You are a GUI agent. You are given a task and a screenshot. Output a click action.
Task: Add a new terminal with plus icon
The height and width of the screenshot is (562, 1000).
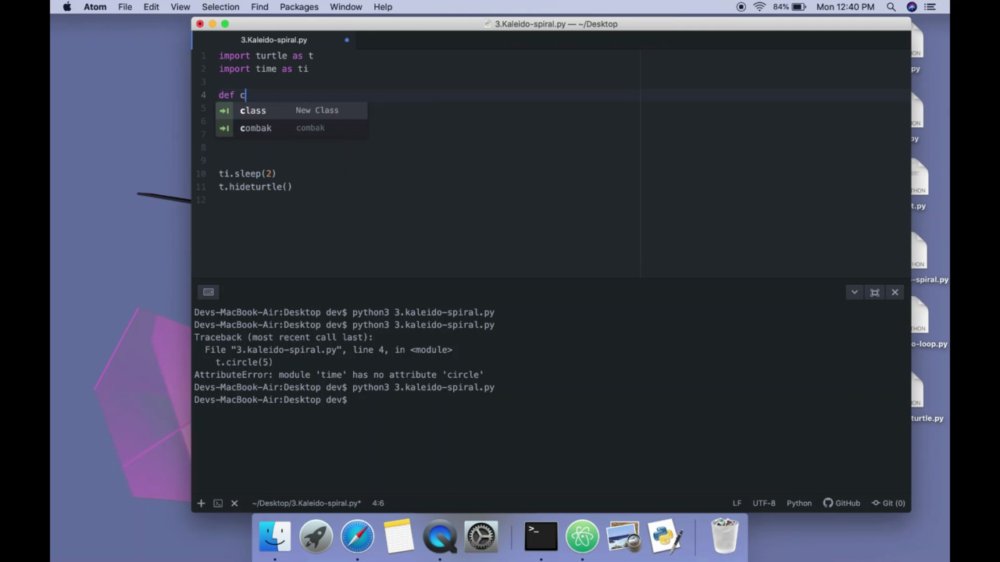pyautogui.click(x=201, y=503)
